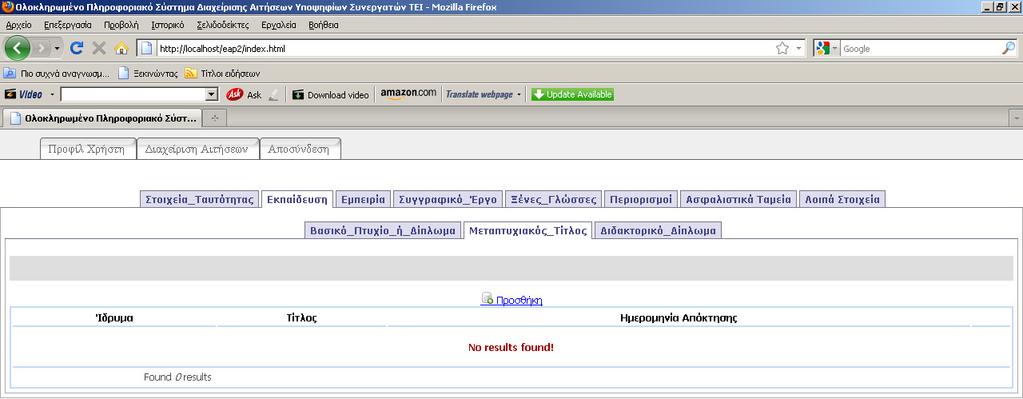This screenshot has height=399, width=1023.
Task: Open the Βοήθεια menu
Action: [324, 25]
